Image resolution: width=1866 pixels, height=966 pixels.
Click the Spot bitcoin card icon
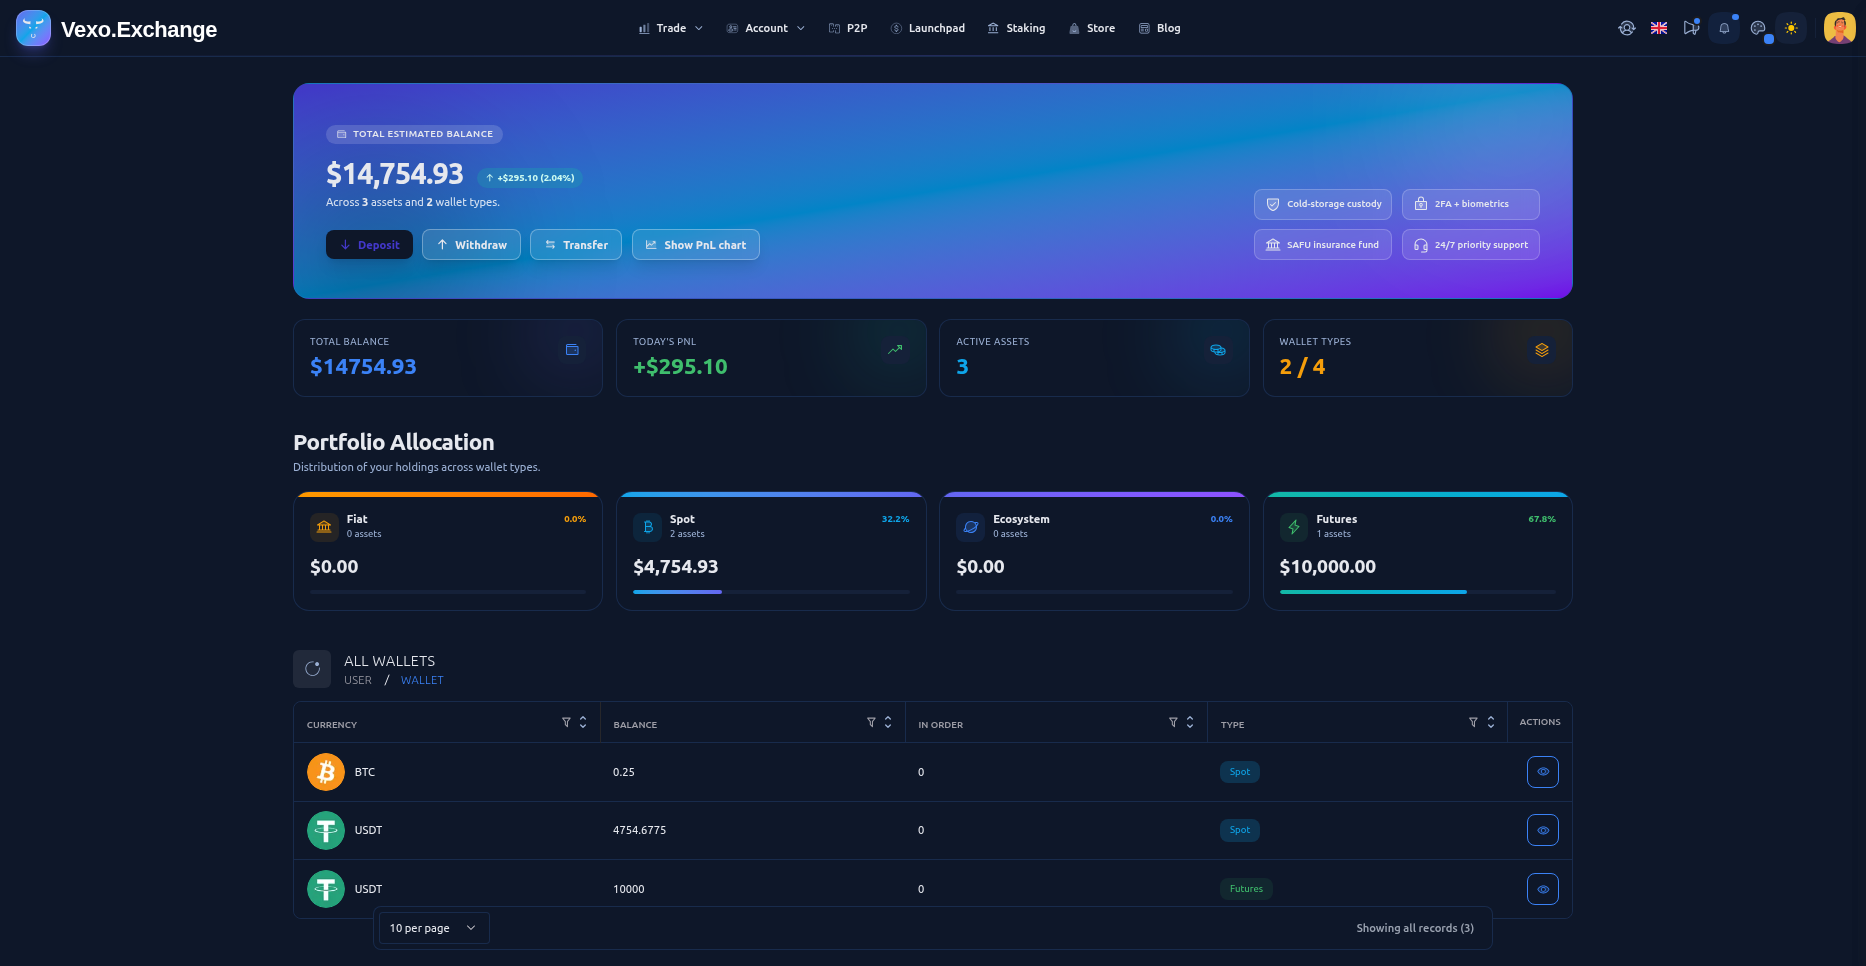tap(648, 527)
